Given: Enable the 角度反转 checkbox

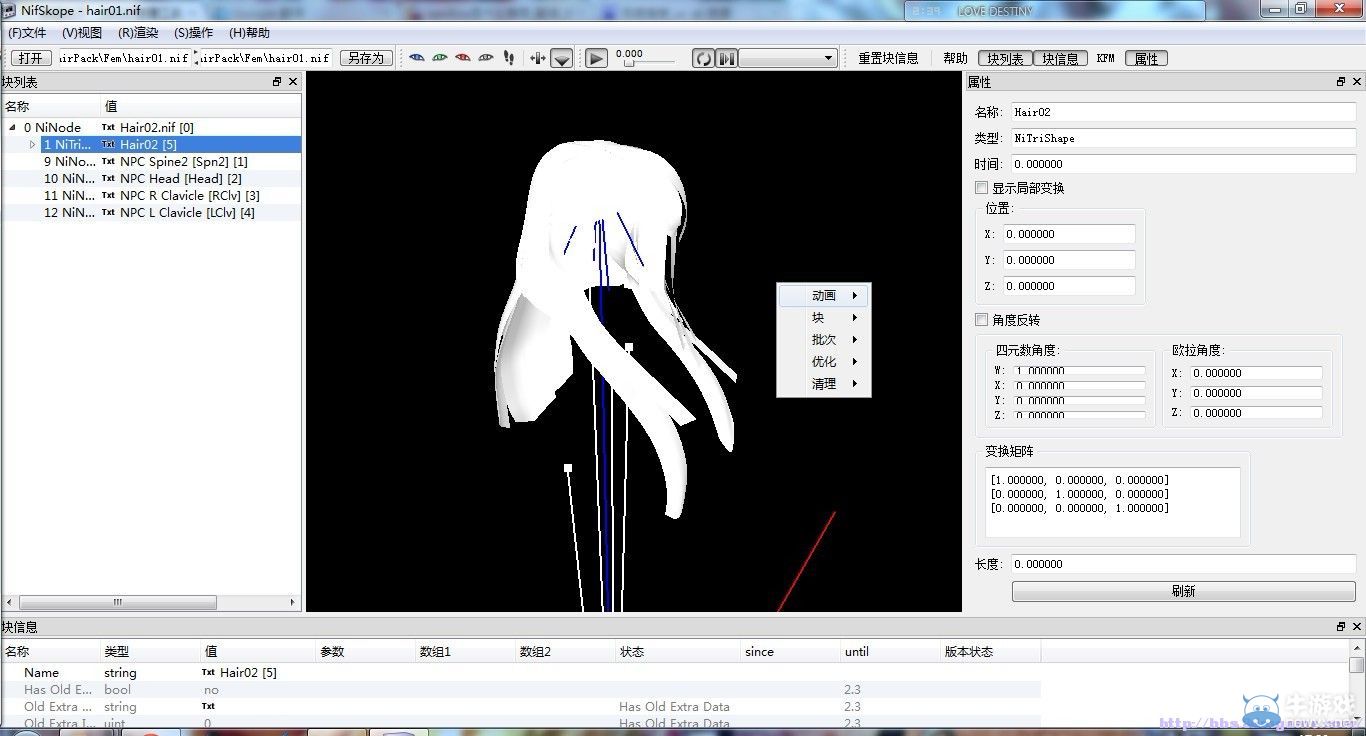Looking at the screenshot, I should pyautogui.click(x=981, y=320).
